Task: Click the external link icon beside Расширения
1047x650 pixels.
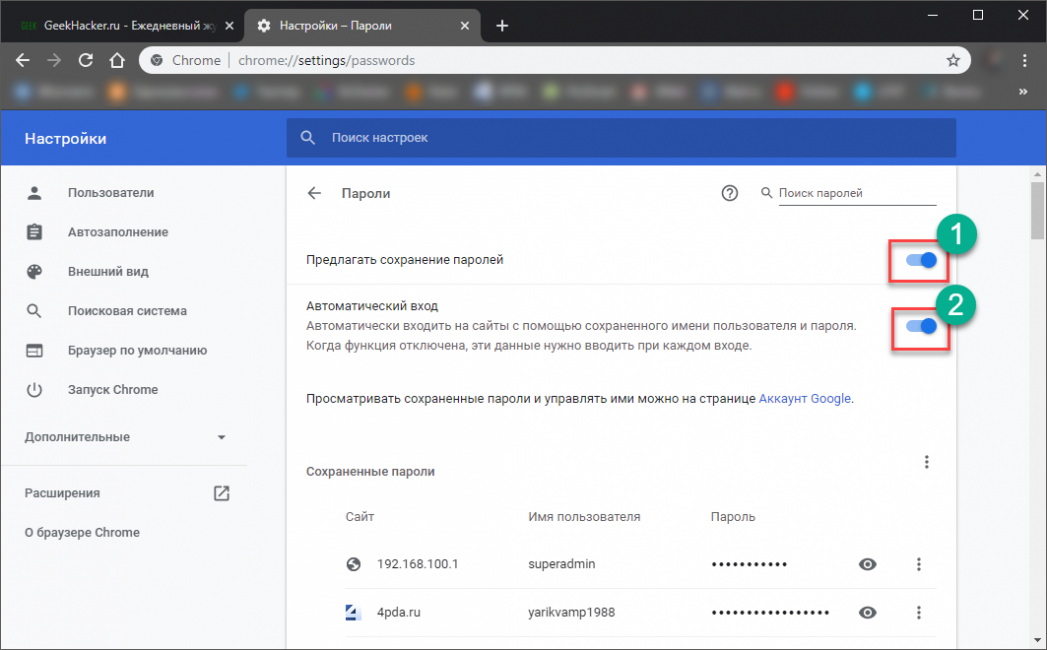Action: [x=221, y=493]
